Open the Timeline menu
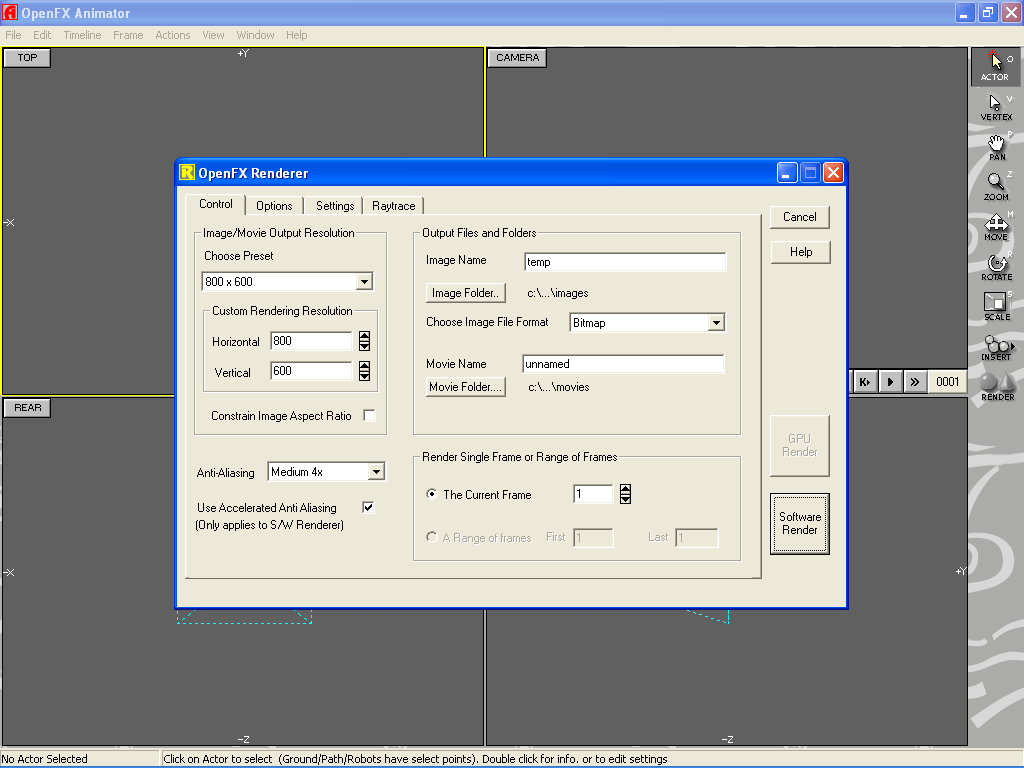 [82, 35]
